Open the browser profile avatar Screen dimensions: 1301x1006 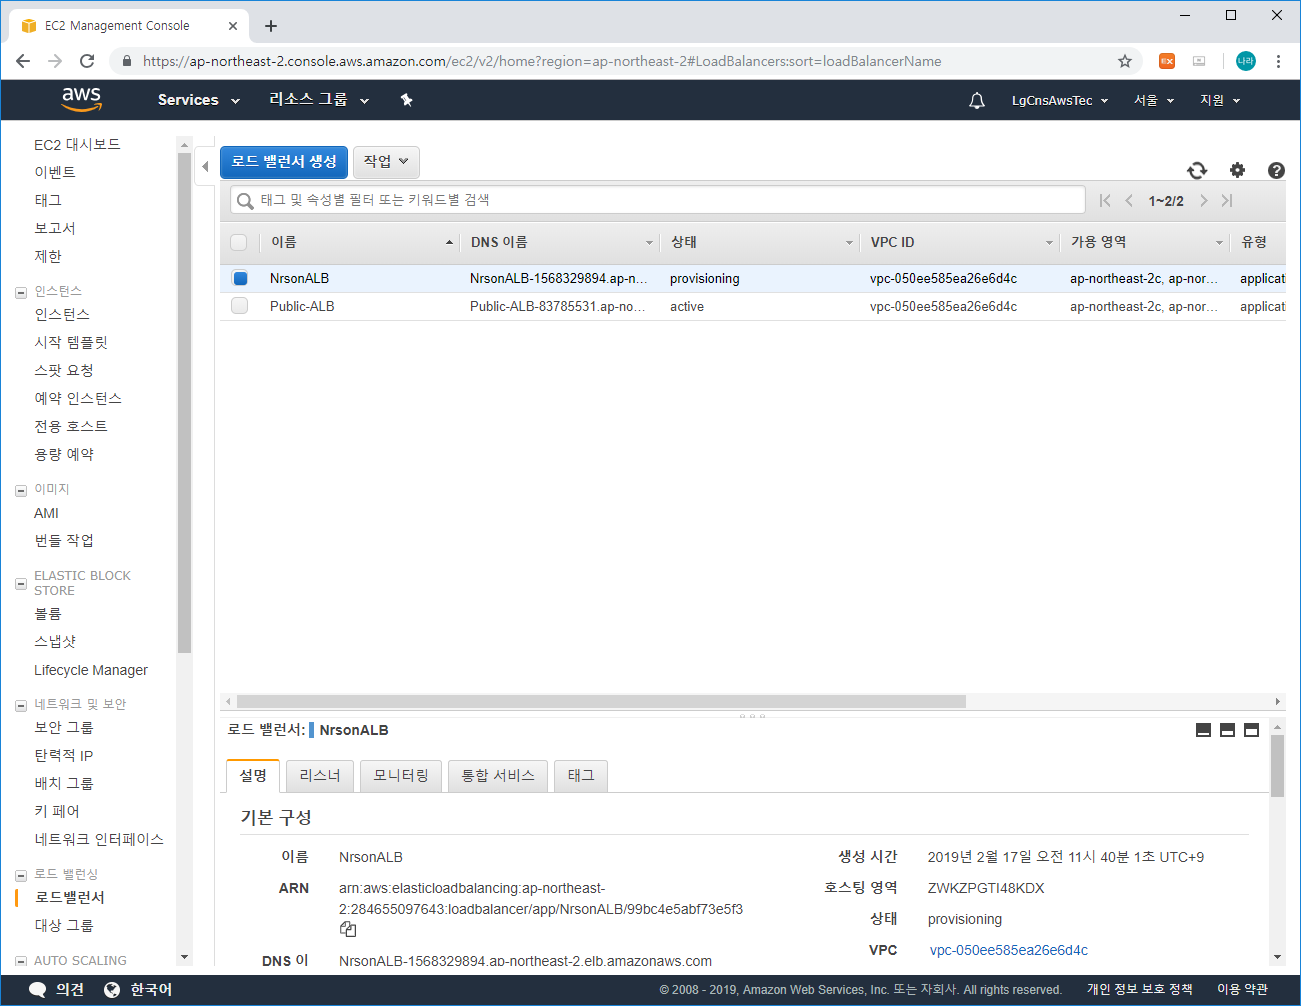(1245, 61)
